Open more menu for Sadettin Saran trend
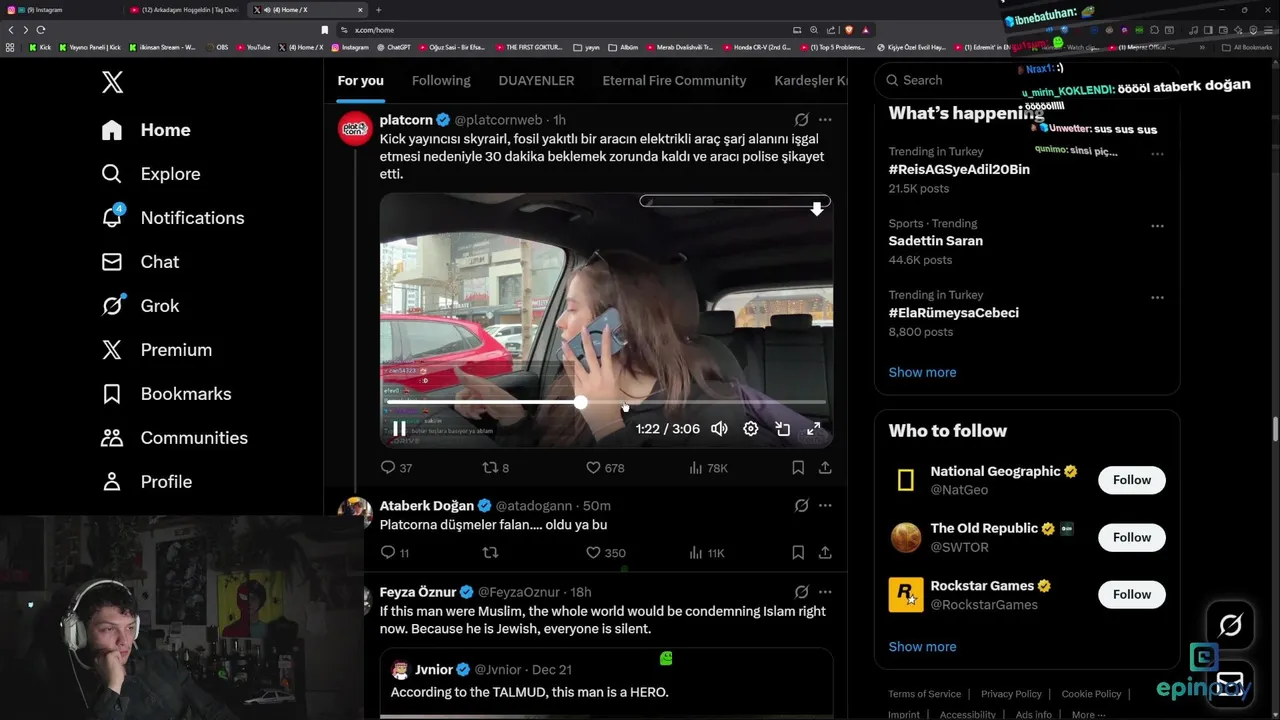1280x720 pixels. 1157,226
